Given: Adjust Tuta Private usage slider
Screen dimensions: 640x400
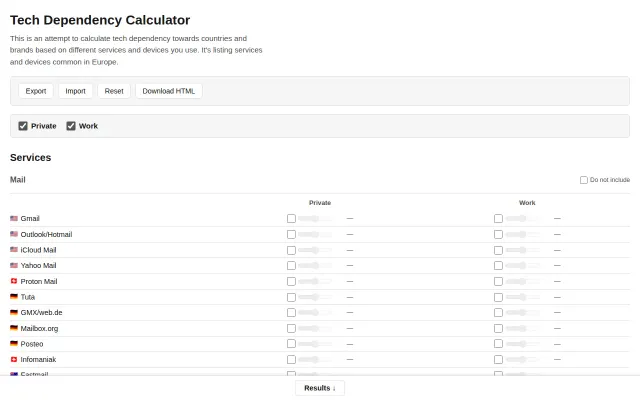Looking at the screenshot, I should 315,297.
